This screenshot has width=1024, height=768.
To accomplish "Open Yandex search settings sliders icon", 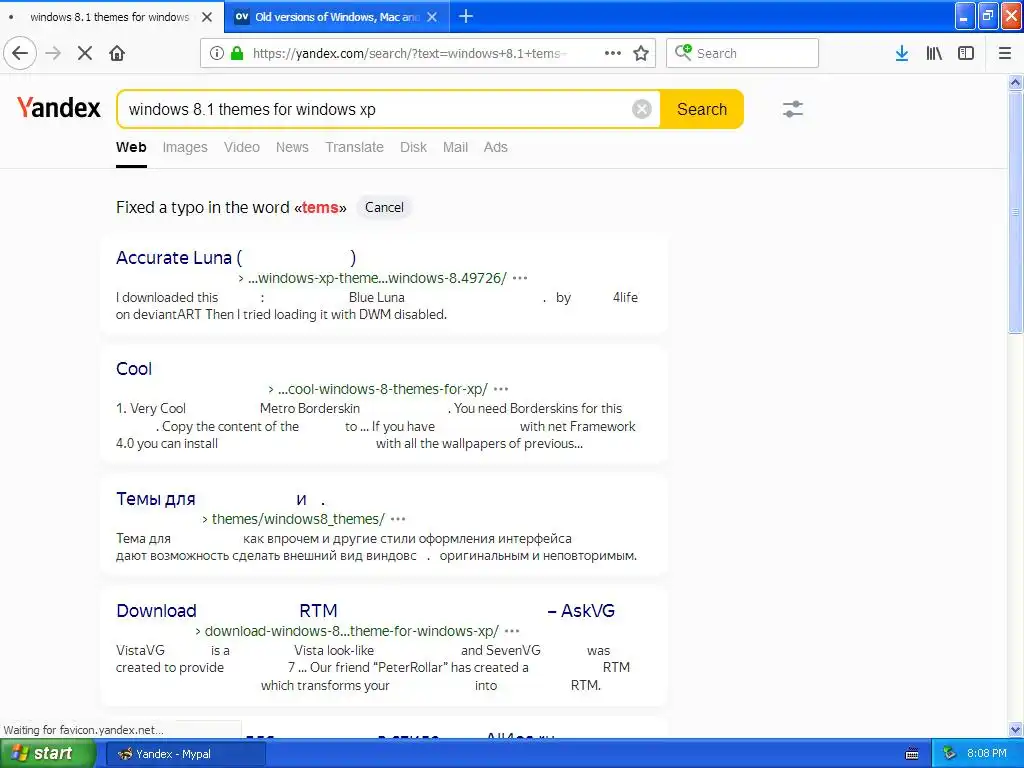I will 793,109.
